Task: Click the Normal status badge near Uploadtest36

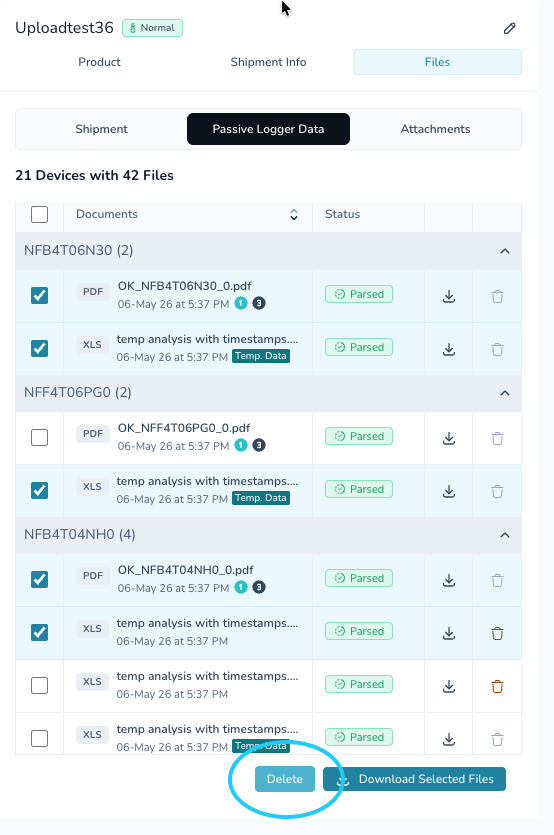Action: tap(152, 28)
